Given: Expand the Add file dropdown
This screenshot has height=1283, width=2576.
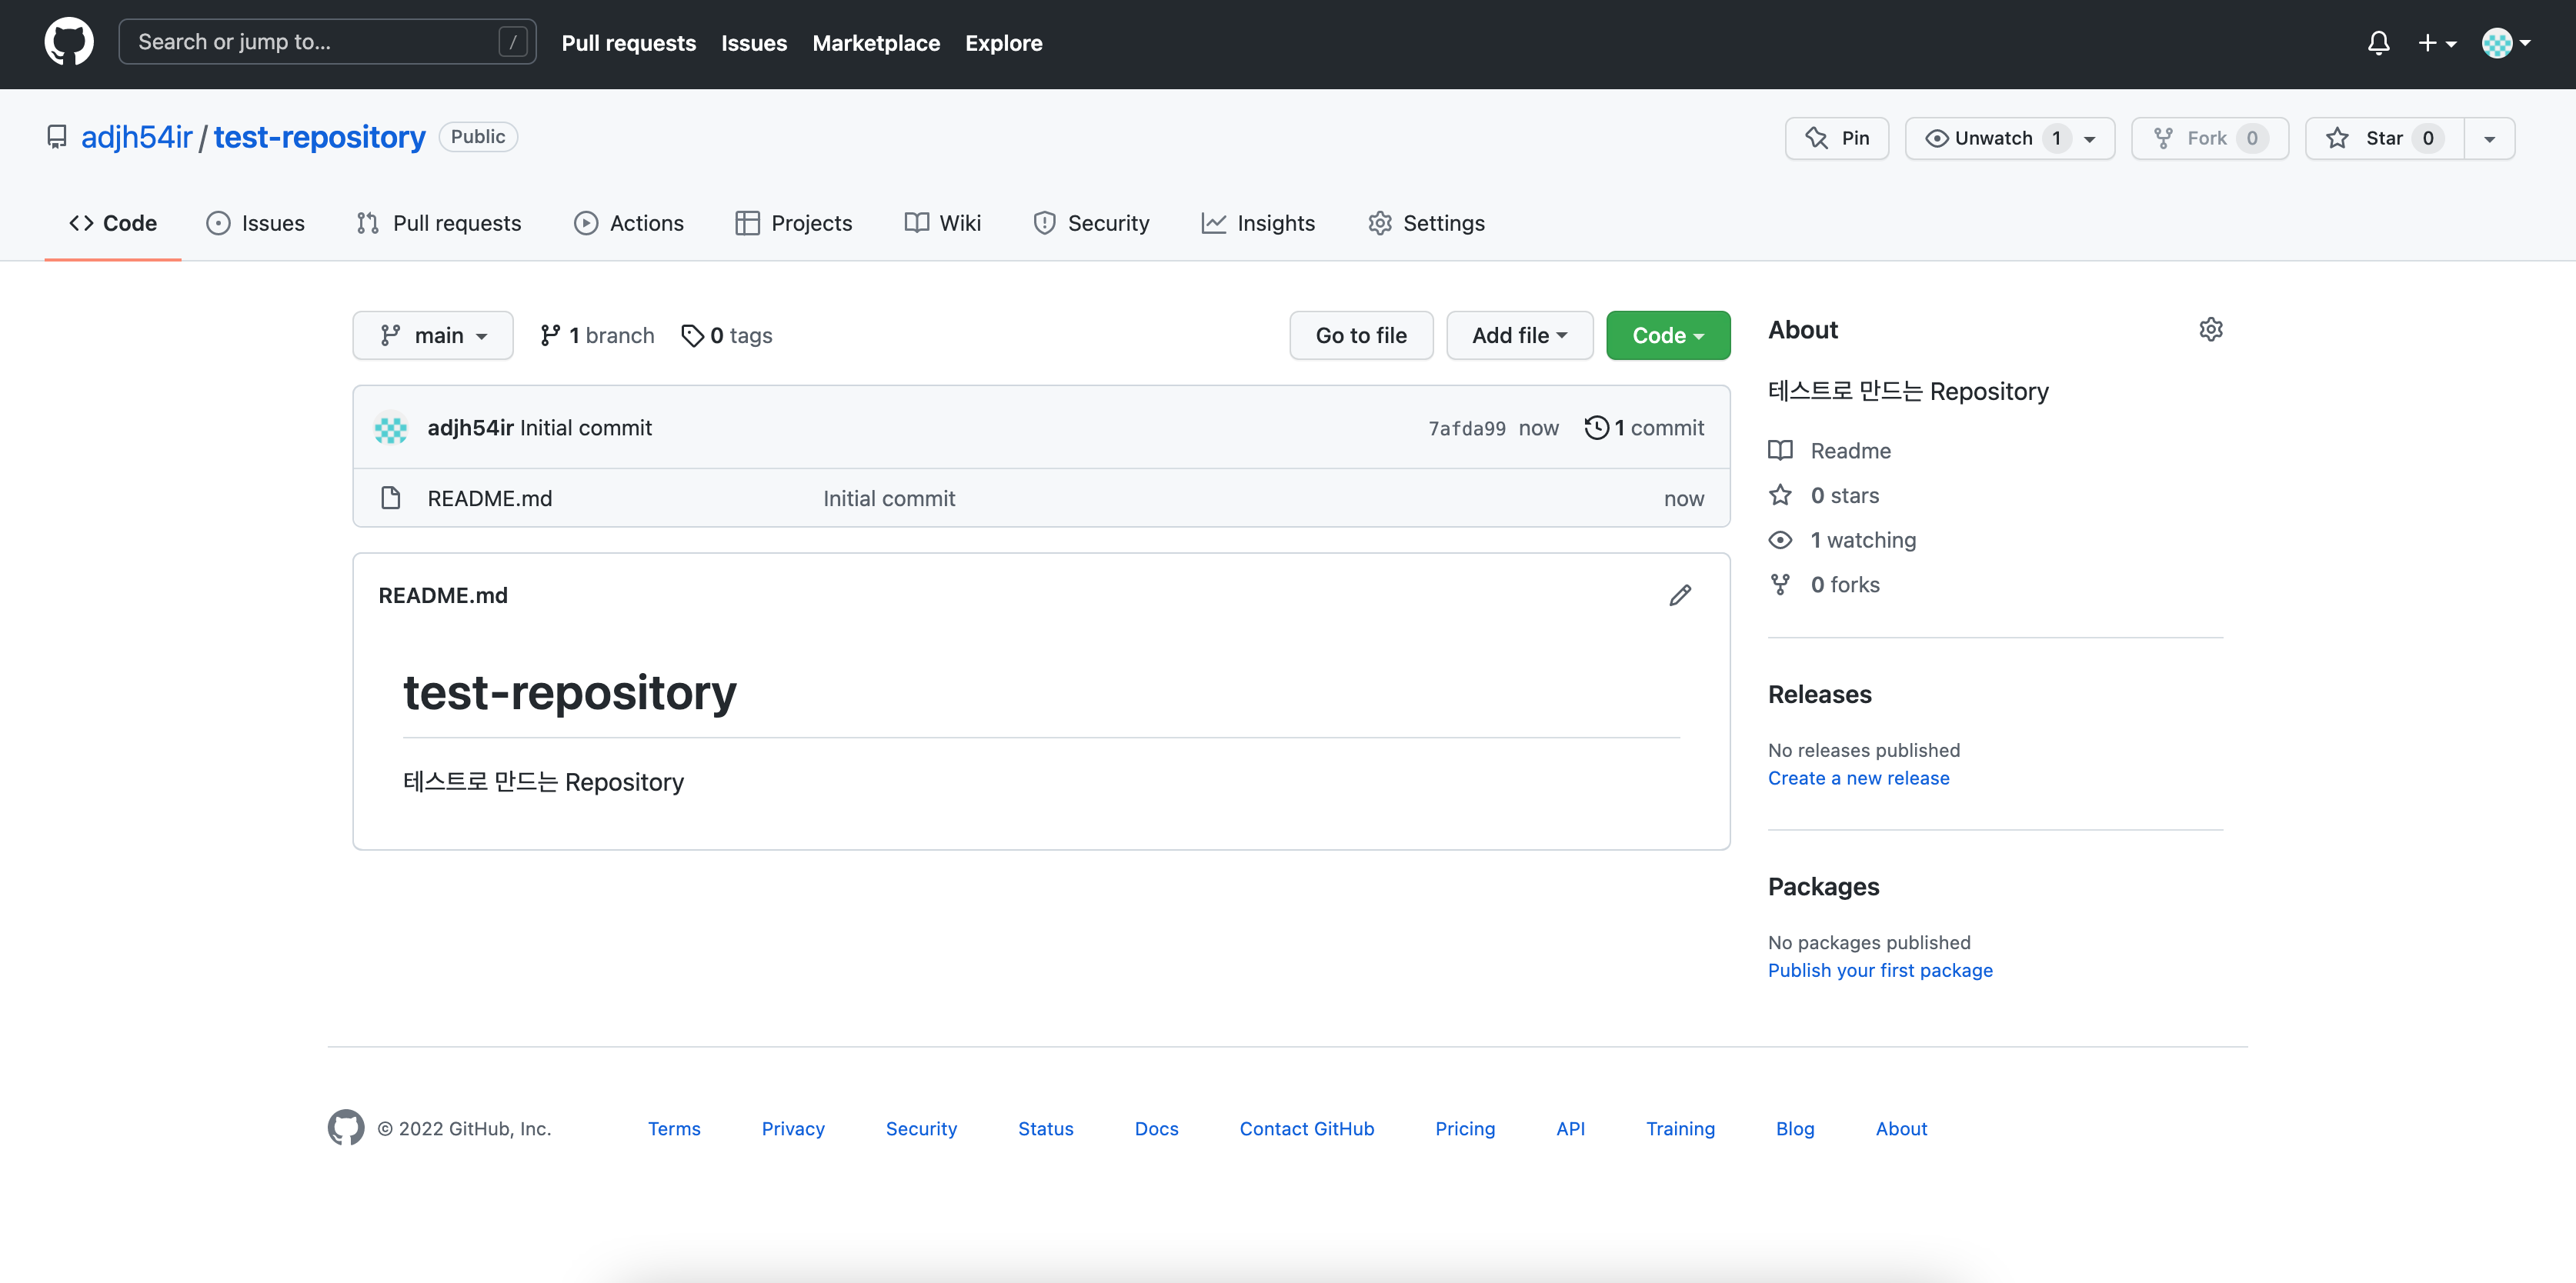Looking at the screenshot, I should (1518, 336).
